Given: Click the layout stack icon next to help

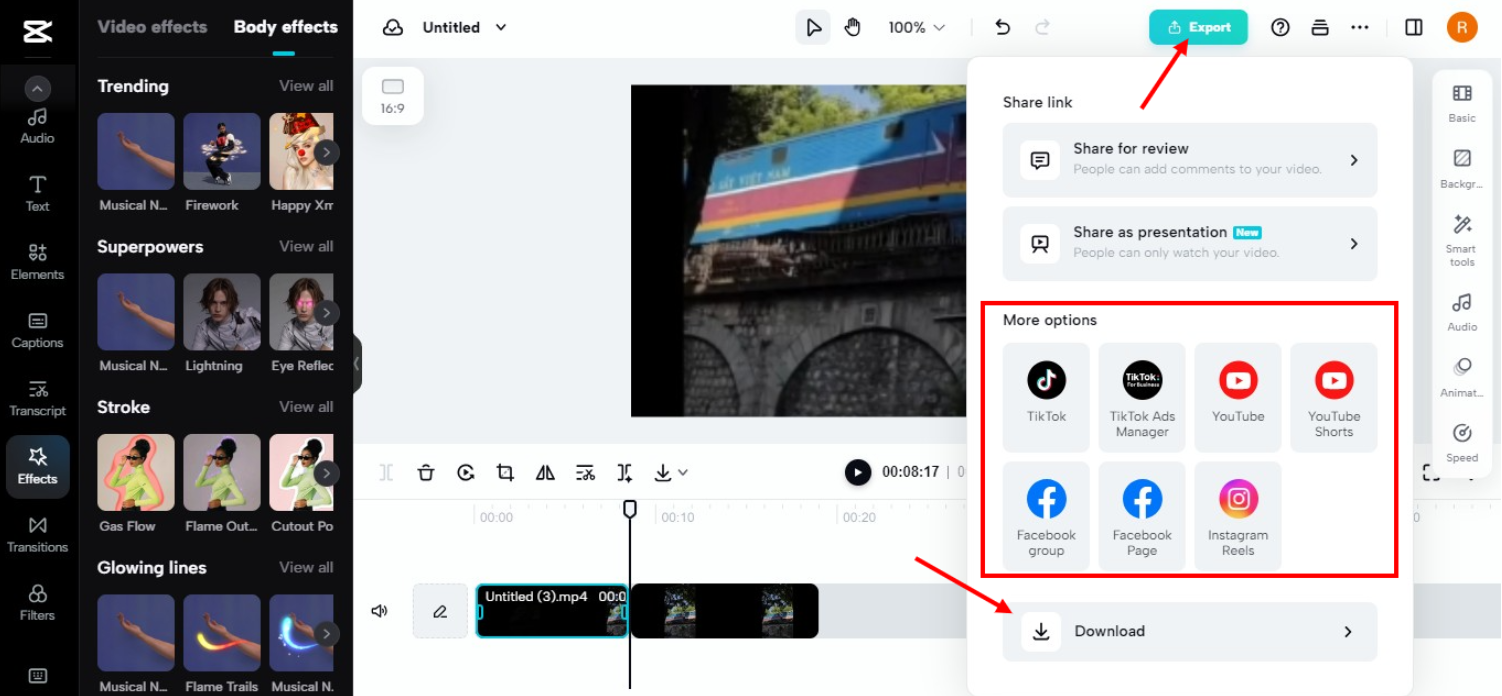Looking at the screenshot, I should 1320,28.
